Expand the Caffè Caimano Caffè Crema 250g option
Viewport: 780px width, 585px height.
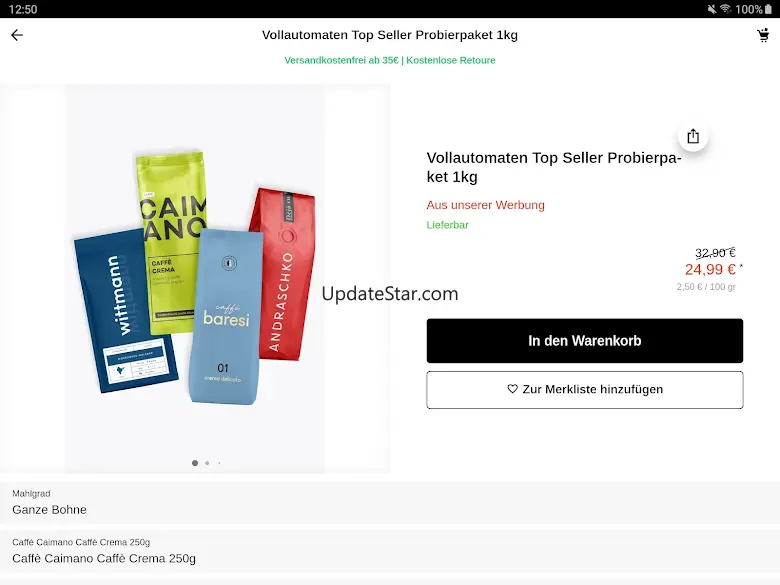[390, 551]
